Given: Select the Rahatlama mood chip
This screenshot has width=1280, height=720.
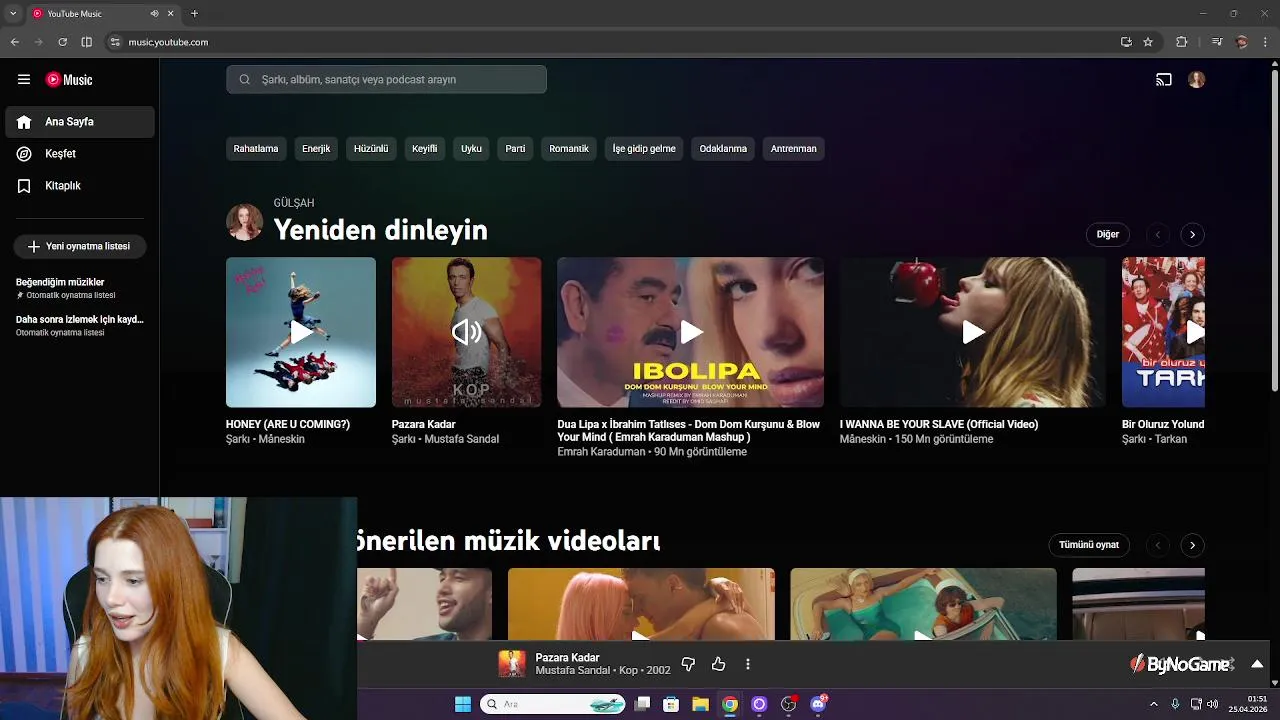Looking at the screenshot, I should tap(256, 149).
